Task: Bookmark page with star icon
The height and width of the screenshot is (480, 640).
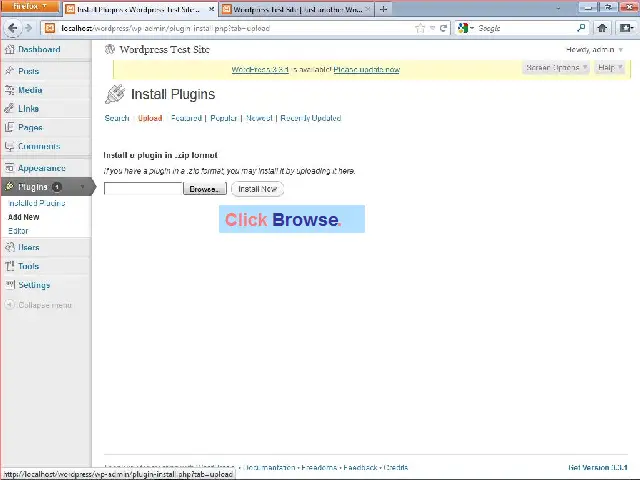Action: (420, 28)
